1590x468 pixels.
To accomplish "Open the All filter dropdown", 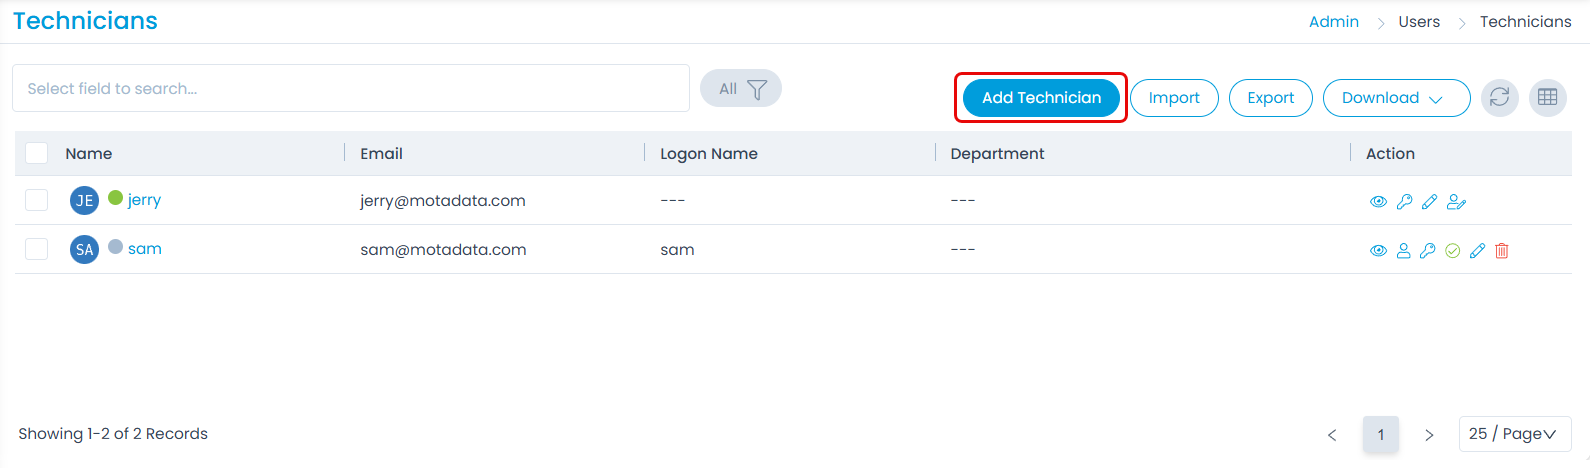I will click(741, 89).
